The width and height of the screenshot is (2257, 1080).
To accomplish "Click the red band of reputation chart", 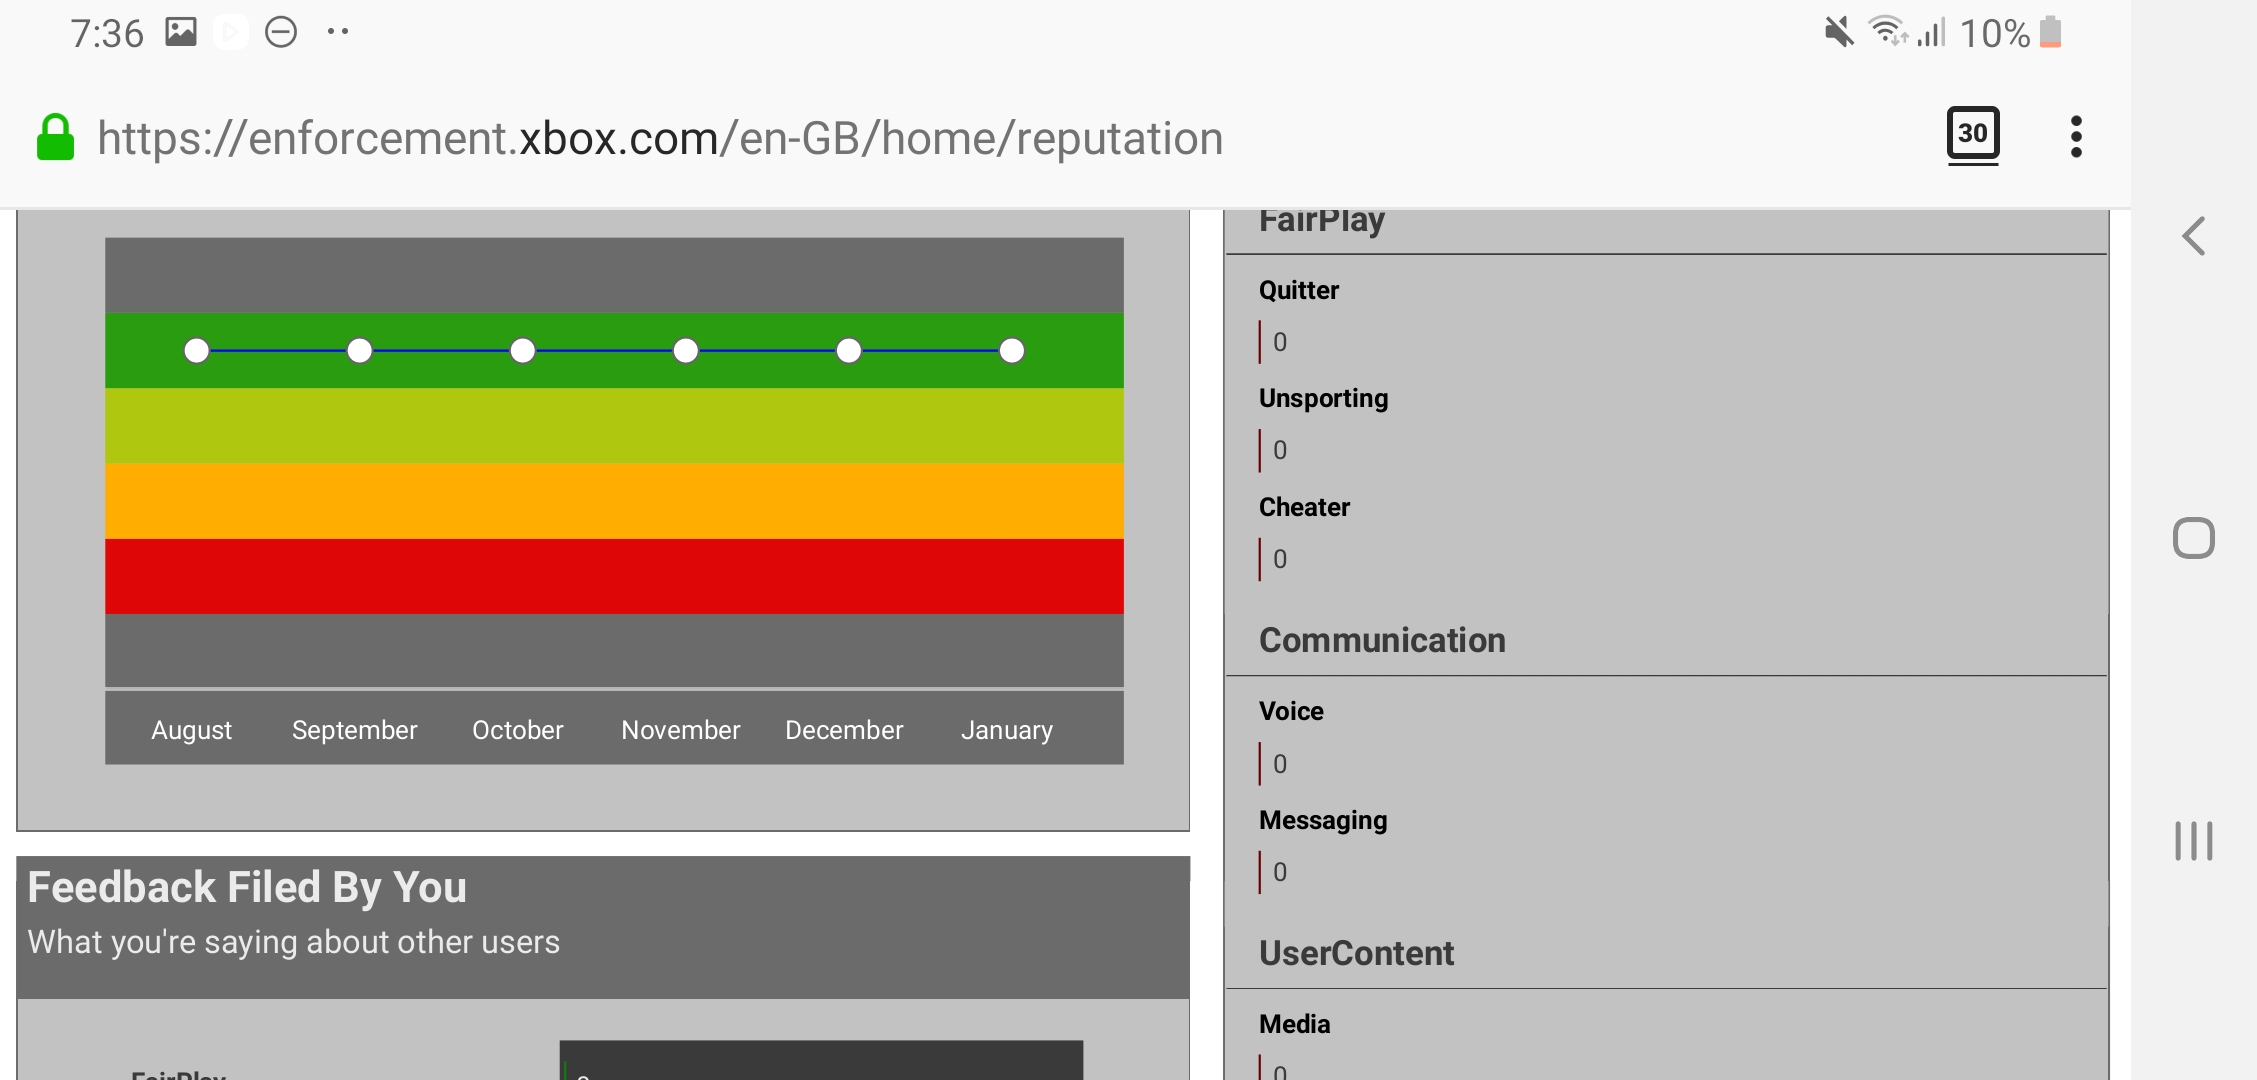I will (x=614, y=576).
